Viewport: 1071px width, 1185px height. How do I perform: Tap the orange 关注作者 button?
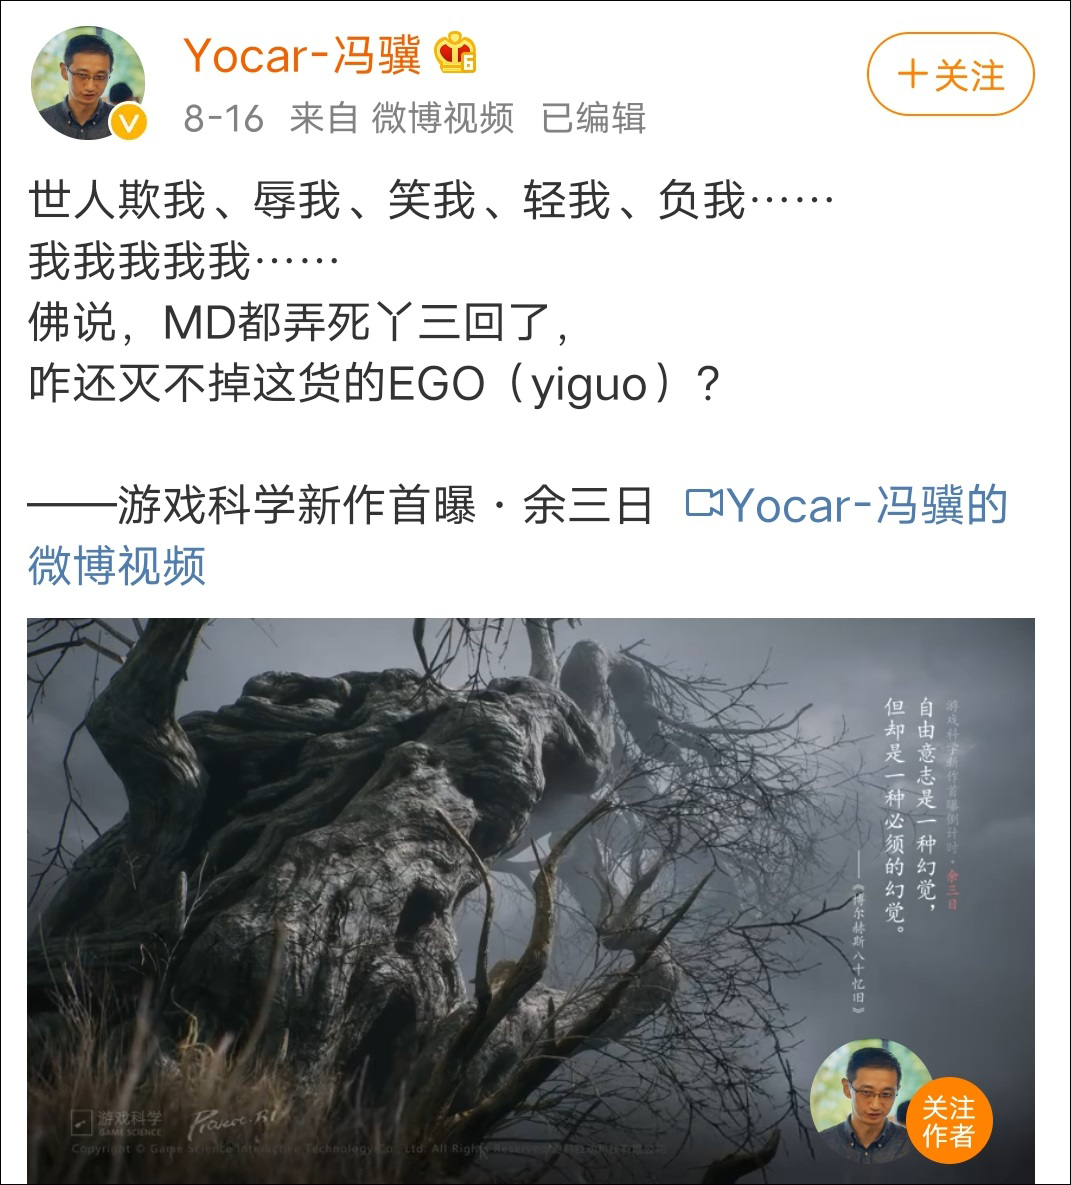point(948,1122)
